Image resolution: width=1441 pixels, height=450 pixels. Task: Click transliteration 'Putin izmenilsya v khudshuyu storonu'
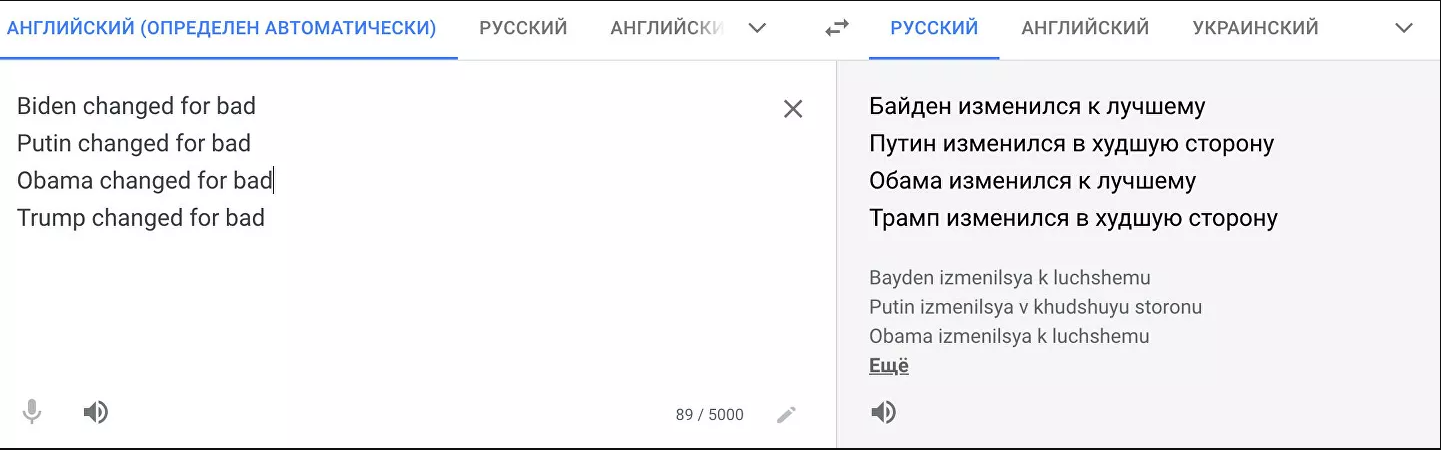coord(1035,307)
